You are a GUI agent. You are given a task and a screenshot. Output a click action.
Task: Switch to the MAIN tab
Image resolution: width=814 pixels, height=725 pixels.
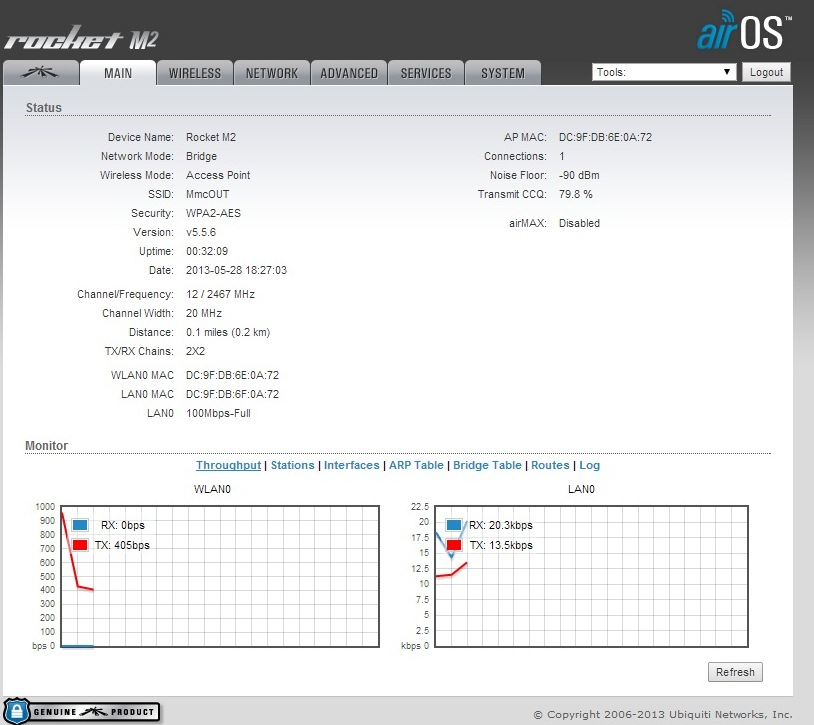pyautogui.click(x=118, y=73)
